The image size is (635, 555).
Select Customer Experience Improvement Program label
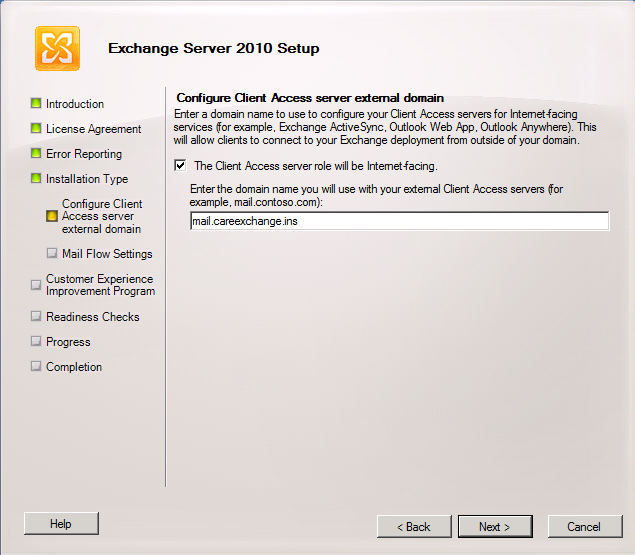[100, 285]
